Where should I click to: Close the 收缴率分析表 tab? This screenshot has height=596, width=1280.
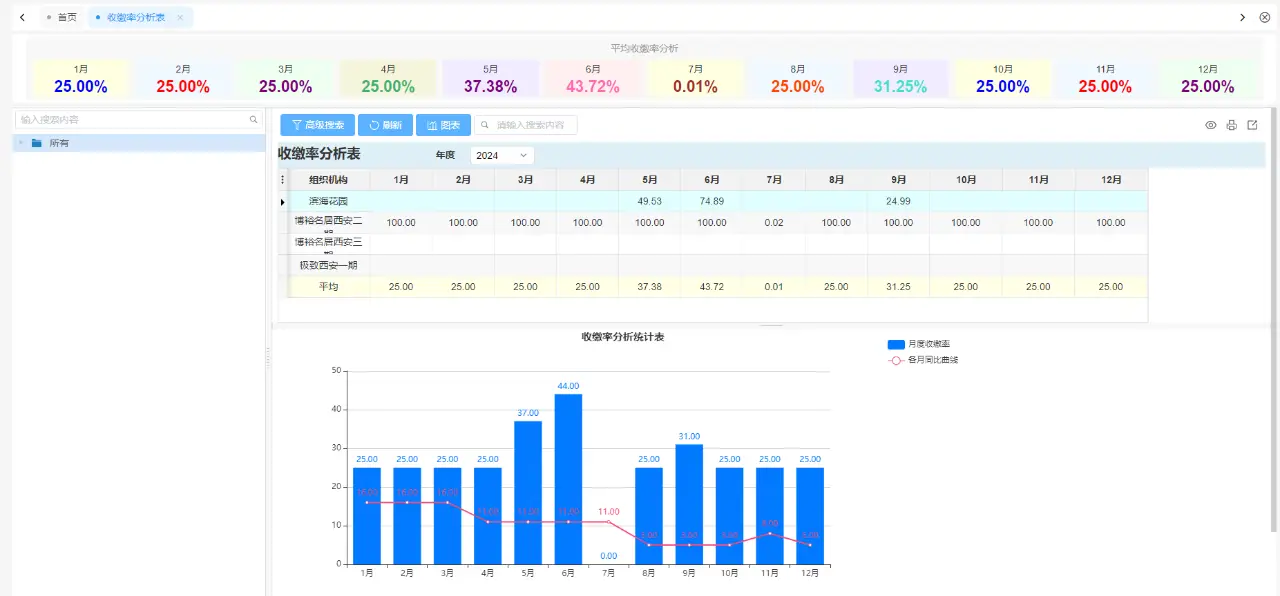coord(180,17)
